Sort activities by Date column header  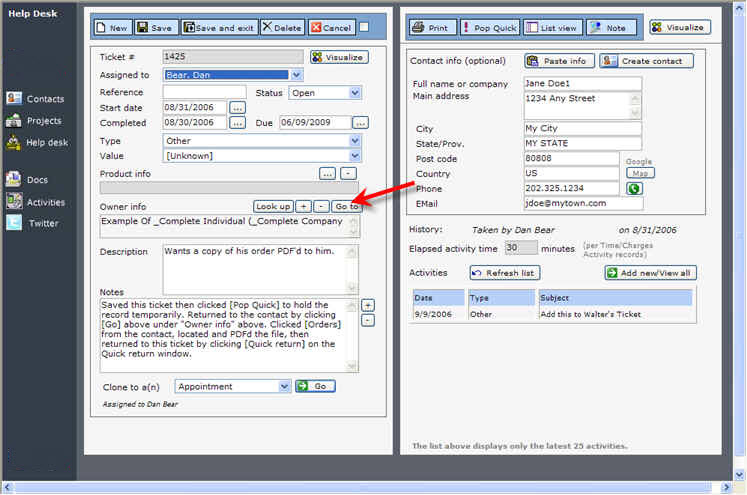[x=438, y=298]
